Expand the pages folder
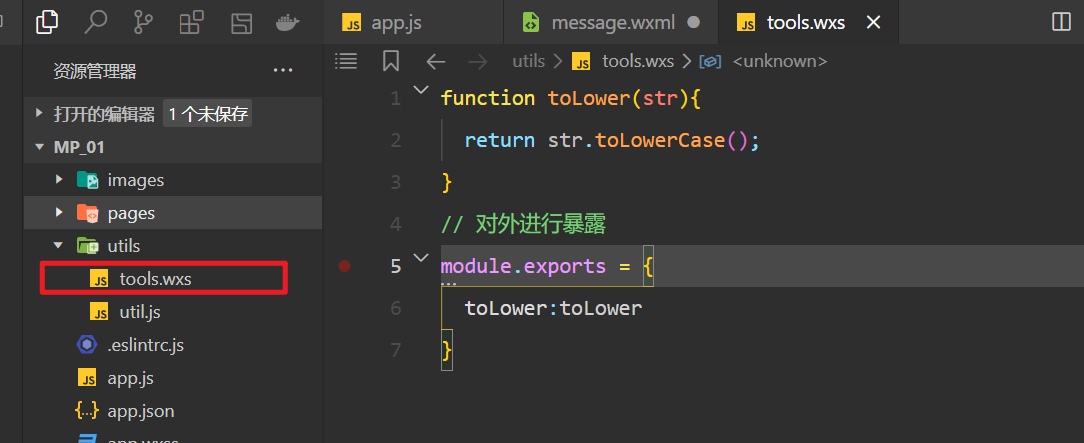Viewport: 1084px width, 443px height. tap(60, 214)
